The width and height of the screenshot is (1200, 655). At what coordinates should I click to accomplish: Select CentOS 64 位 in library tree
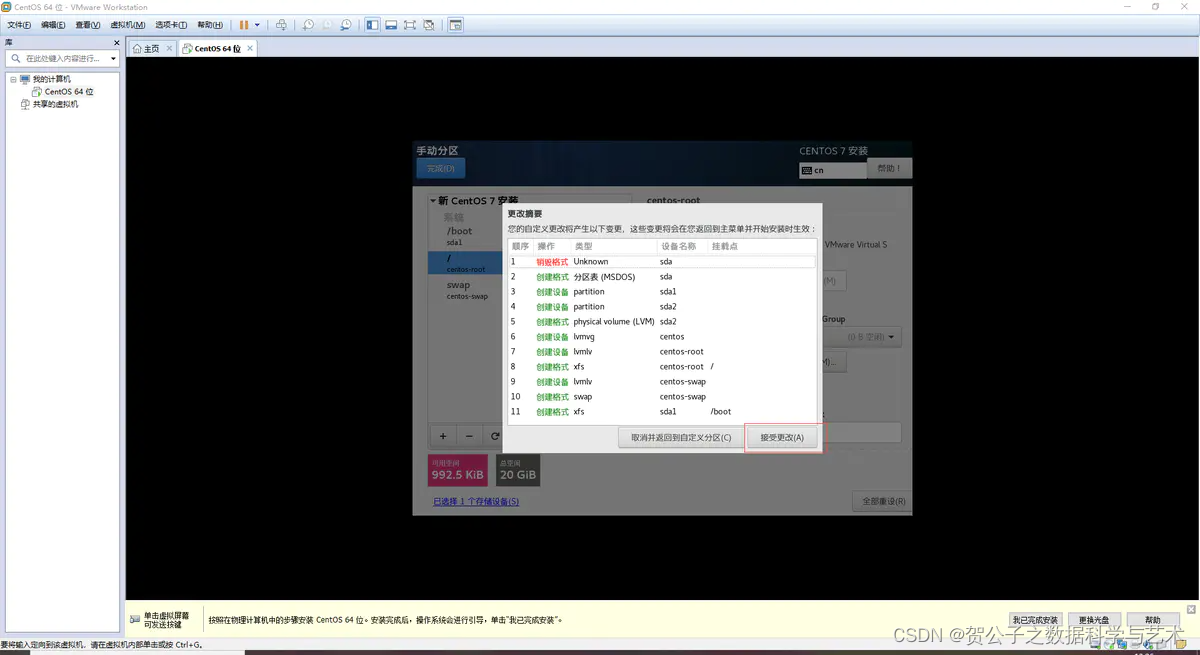click(x=62, y=92)
